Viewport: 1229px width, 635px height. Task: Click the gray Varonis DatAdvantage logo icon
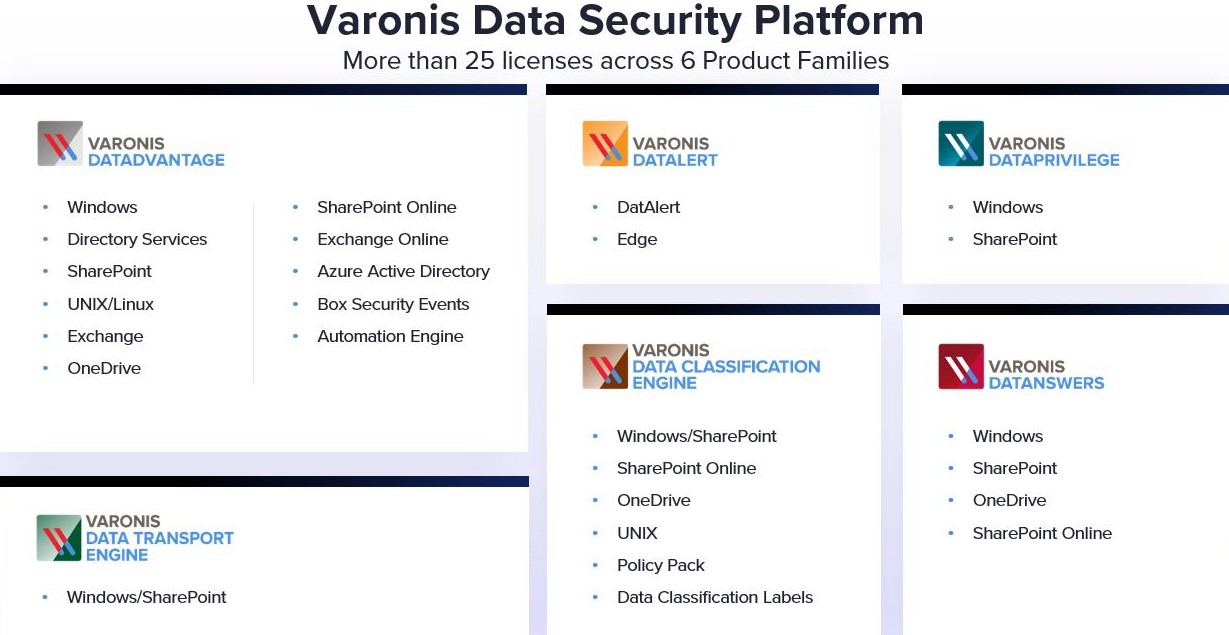60,143
